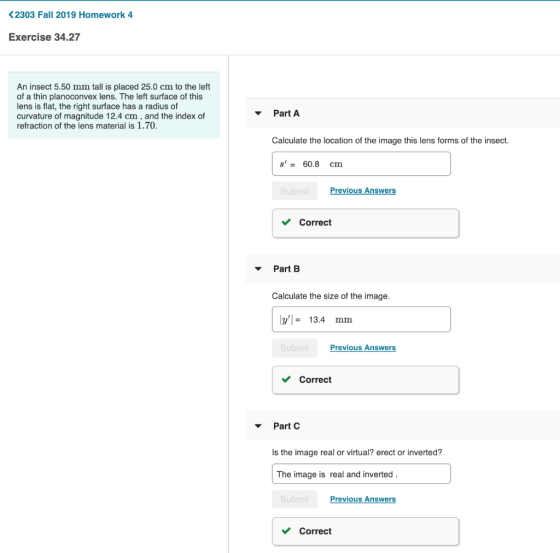Collapse the Part B section triangle
This screenshot has height=553, width=560.
click(x=258, y=269)
